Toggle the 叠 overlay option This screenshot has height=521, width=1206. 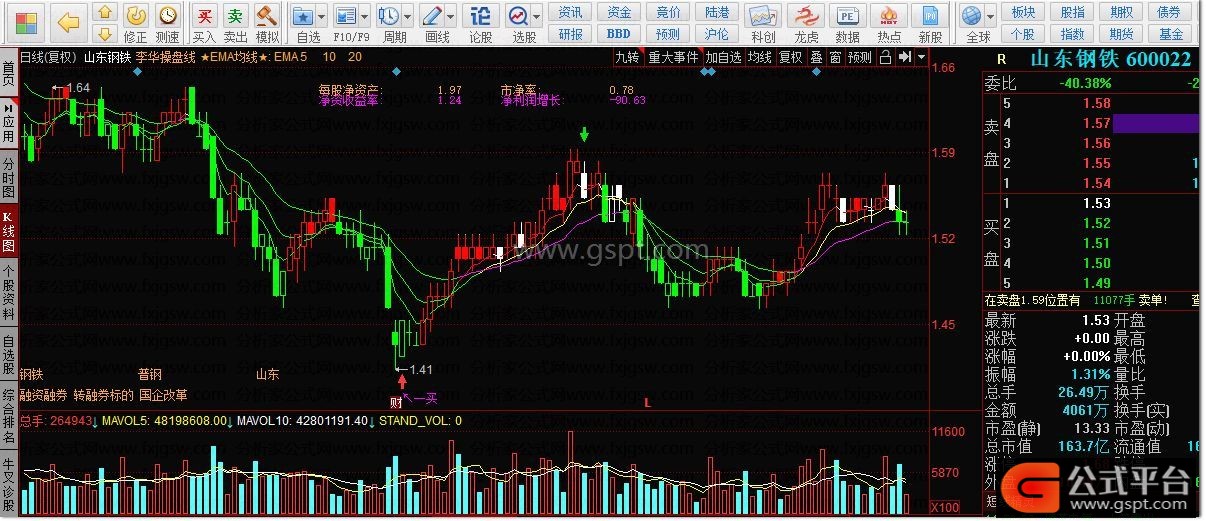click(816, 57)
